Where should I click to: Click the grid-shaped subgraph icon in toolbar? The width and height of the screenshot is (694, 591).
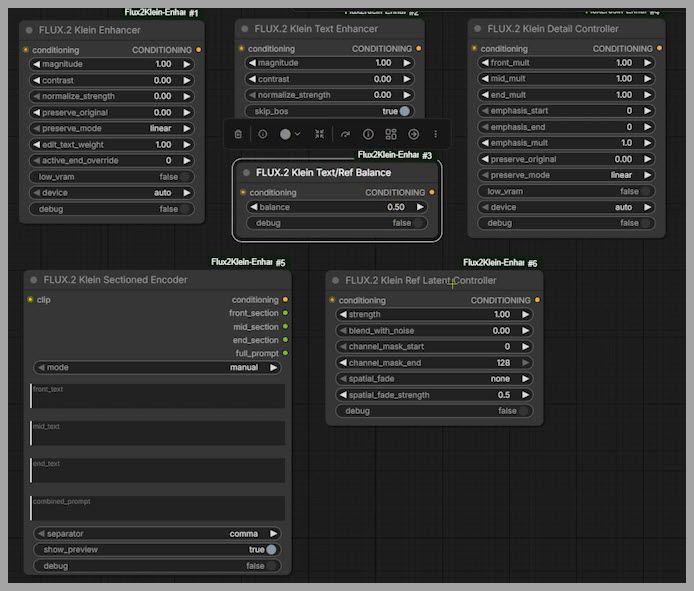click(x=391, y=133)
